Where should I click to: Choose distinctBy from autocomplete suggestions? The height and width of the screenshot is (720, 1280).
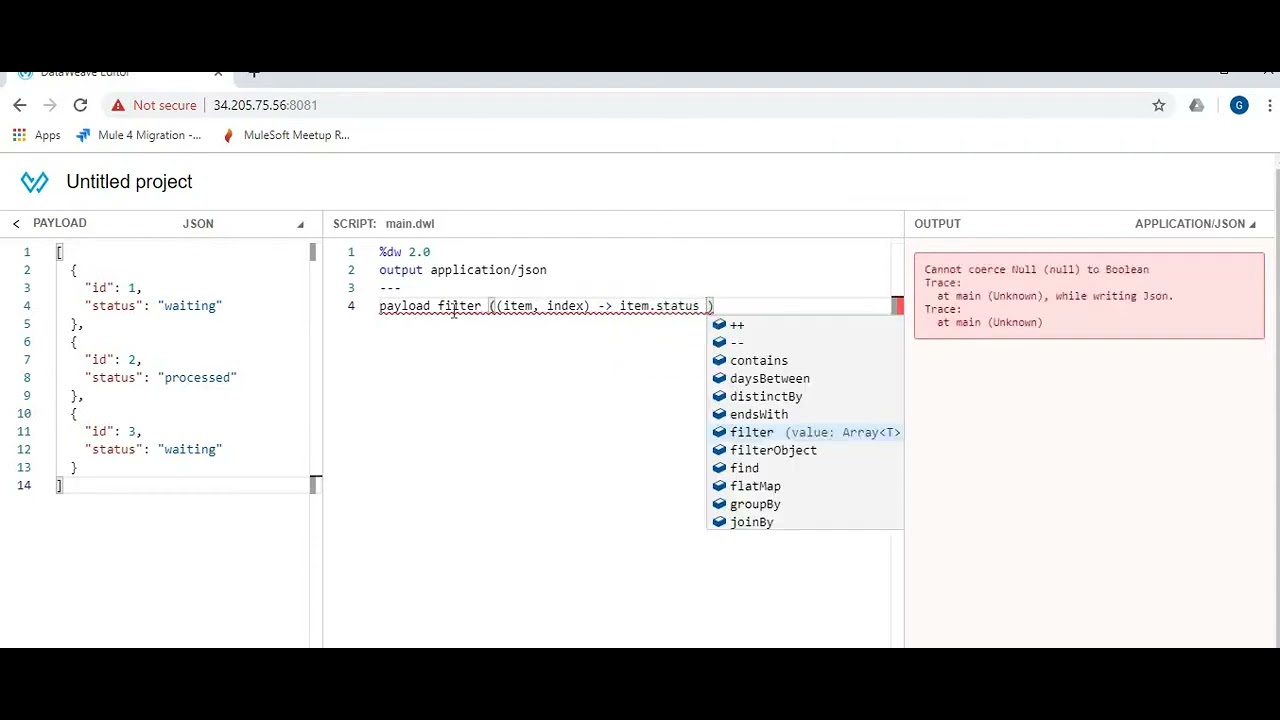[806, 397]
